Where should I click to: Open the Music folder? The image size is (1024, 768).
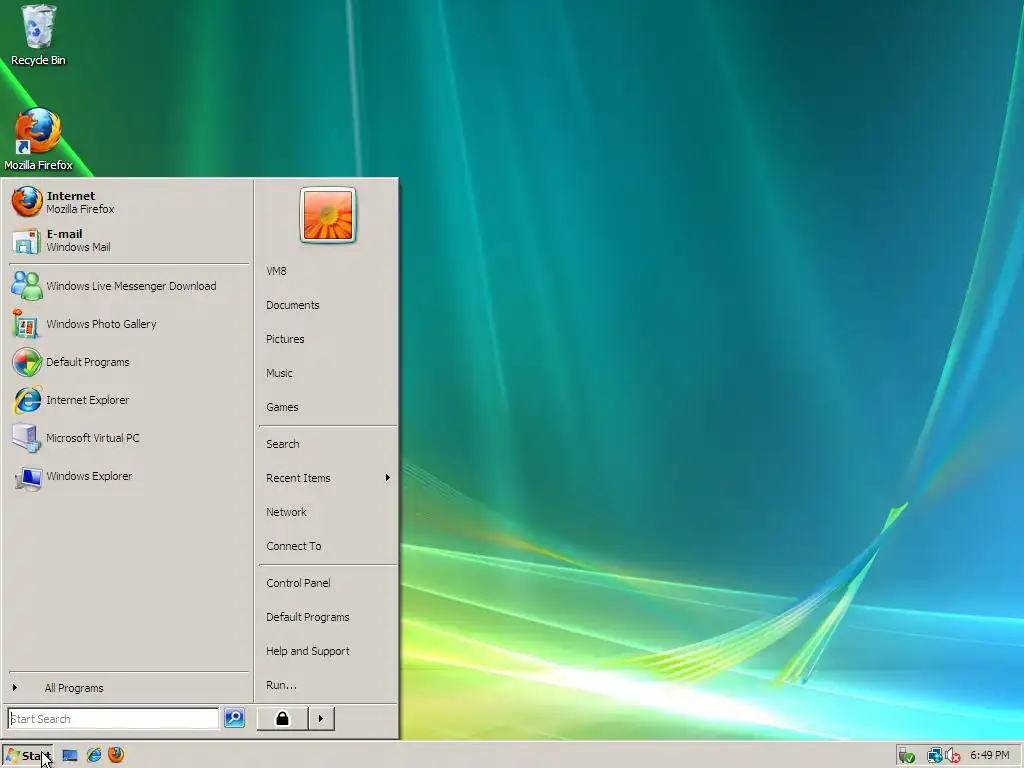pyautogui.click(x=328, y=373)
